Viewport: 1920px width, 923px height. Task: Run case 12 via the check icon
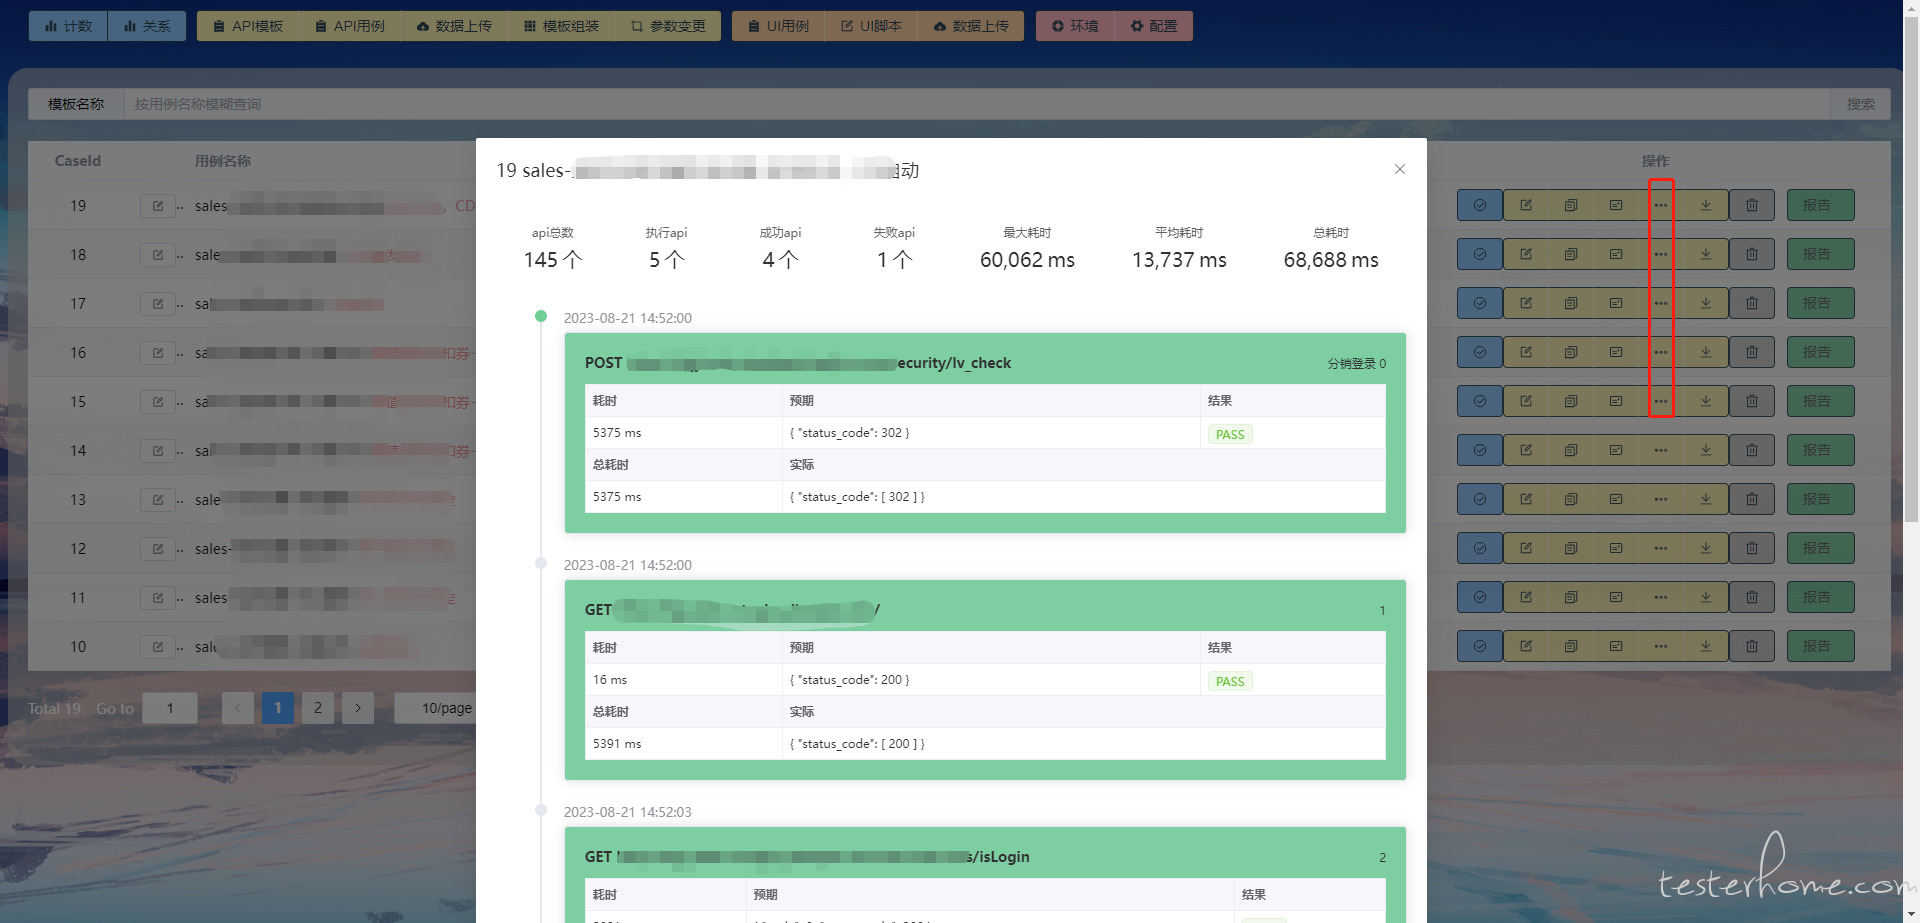(1480, 548)
